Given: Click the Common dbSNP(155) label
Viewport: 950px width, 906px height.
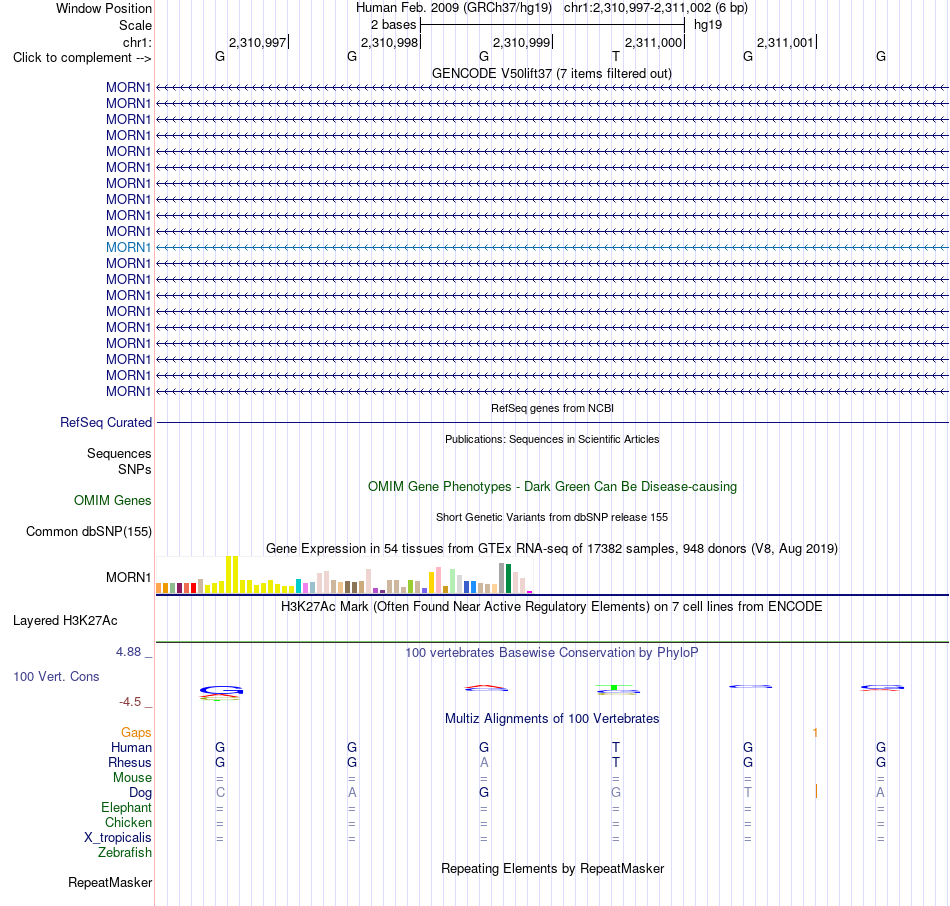Looking at the screenshot, I should (x=89, y=531).
